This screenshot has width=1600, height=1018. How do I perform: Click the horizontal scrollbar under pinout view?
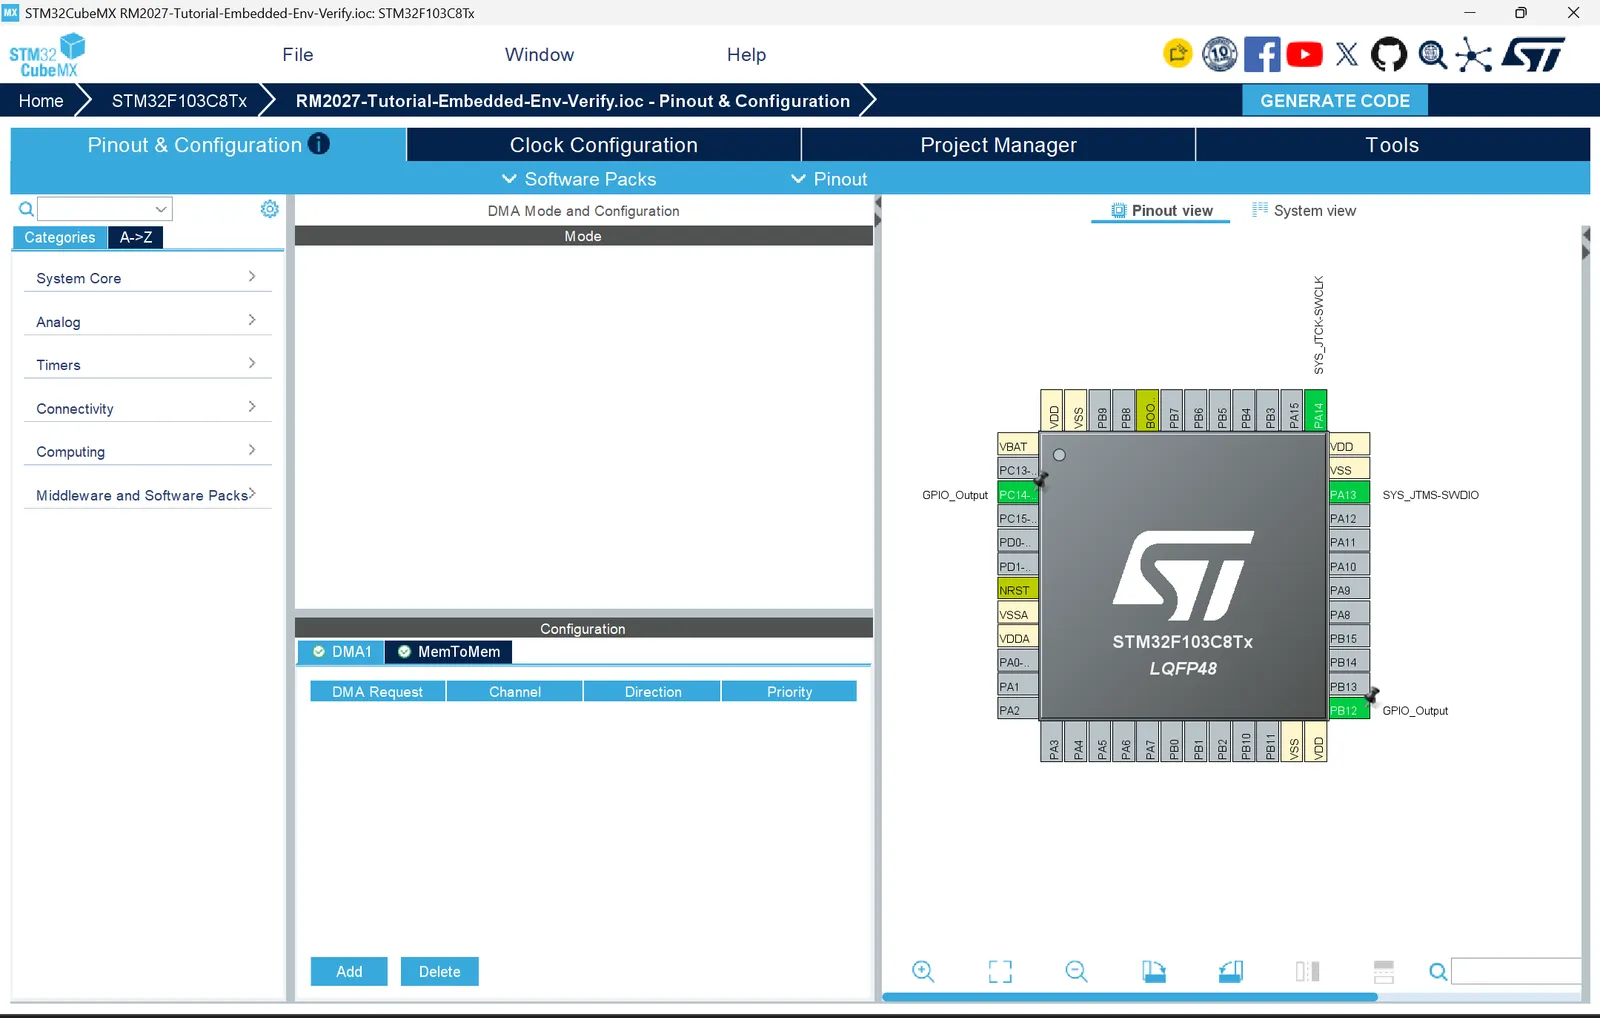tap(1130, 996)
